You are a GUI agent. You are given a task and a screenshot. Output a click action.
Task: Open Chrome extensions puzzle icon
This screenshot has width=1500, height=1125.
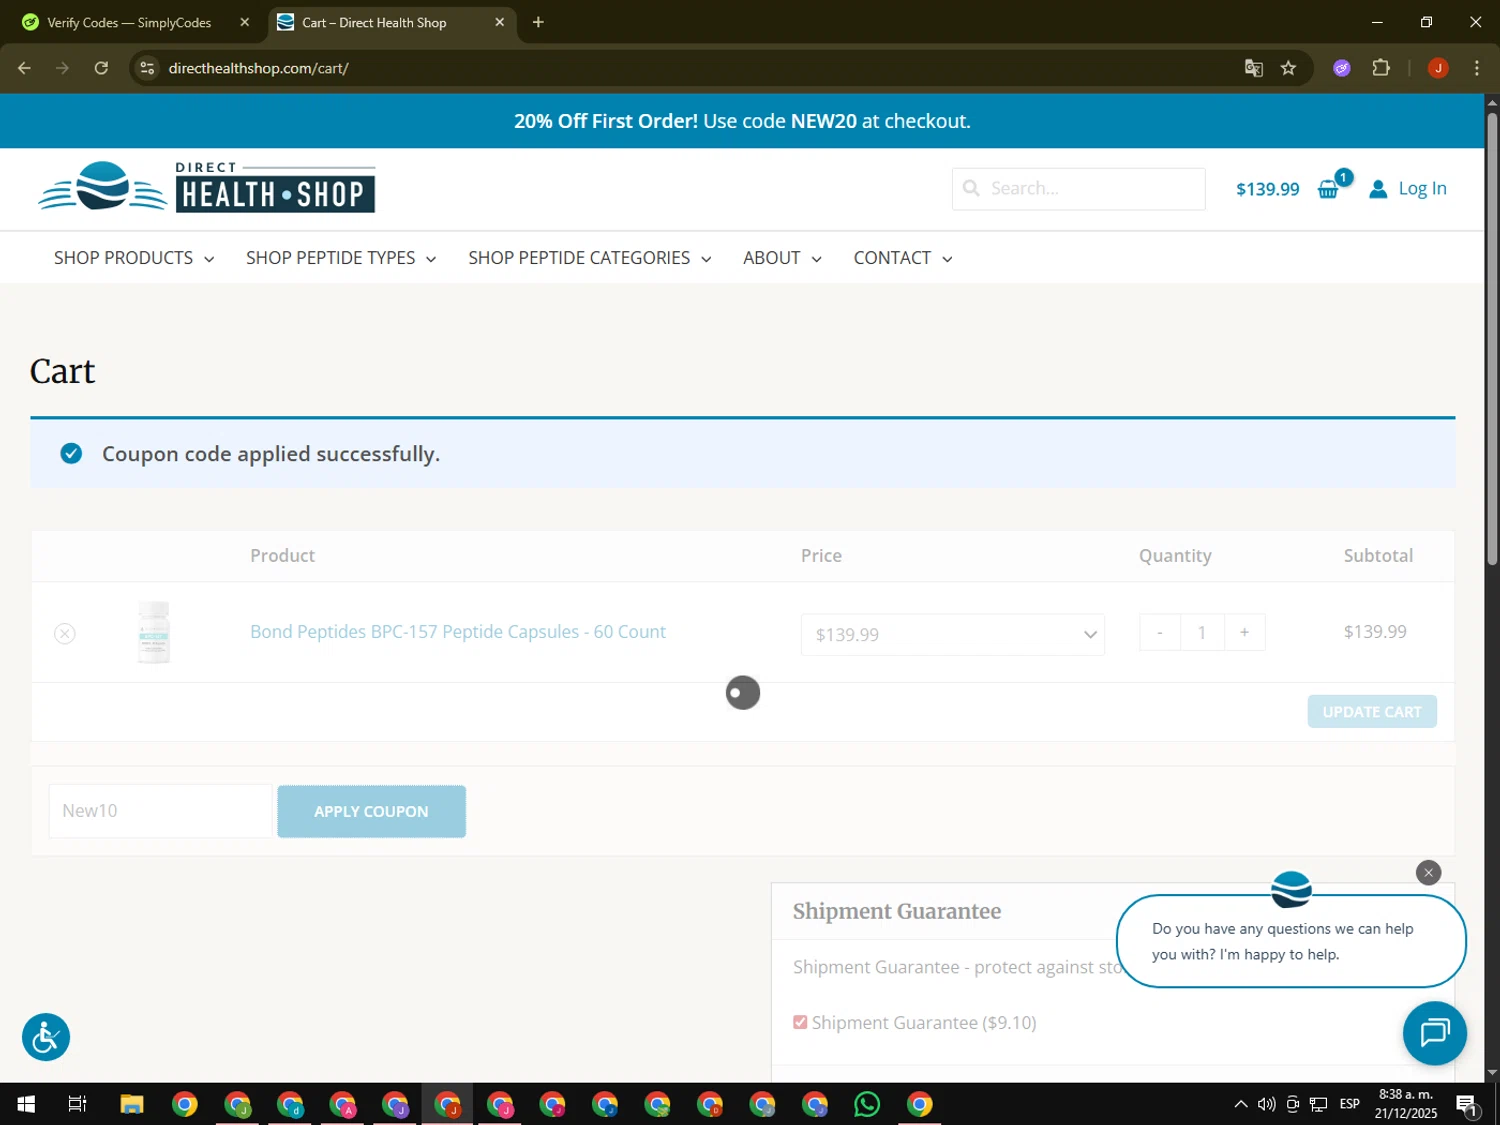coord(1381,68)
